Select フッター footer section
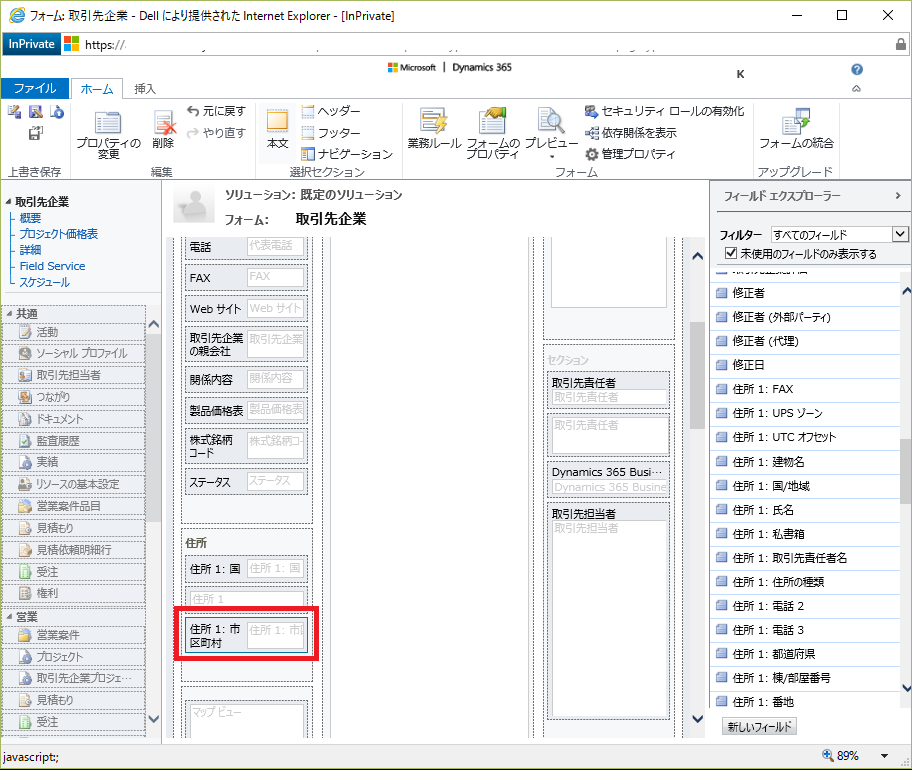Image resolution: width=912 pixels, height=770 pixels. (331, 133)
